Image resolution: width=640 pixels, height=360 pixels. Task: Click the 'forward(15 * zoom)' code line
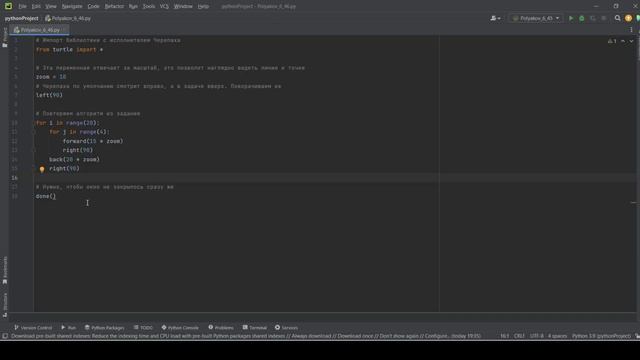click(x=93, y=141)
